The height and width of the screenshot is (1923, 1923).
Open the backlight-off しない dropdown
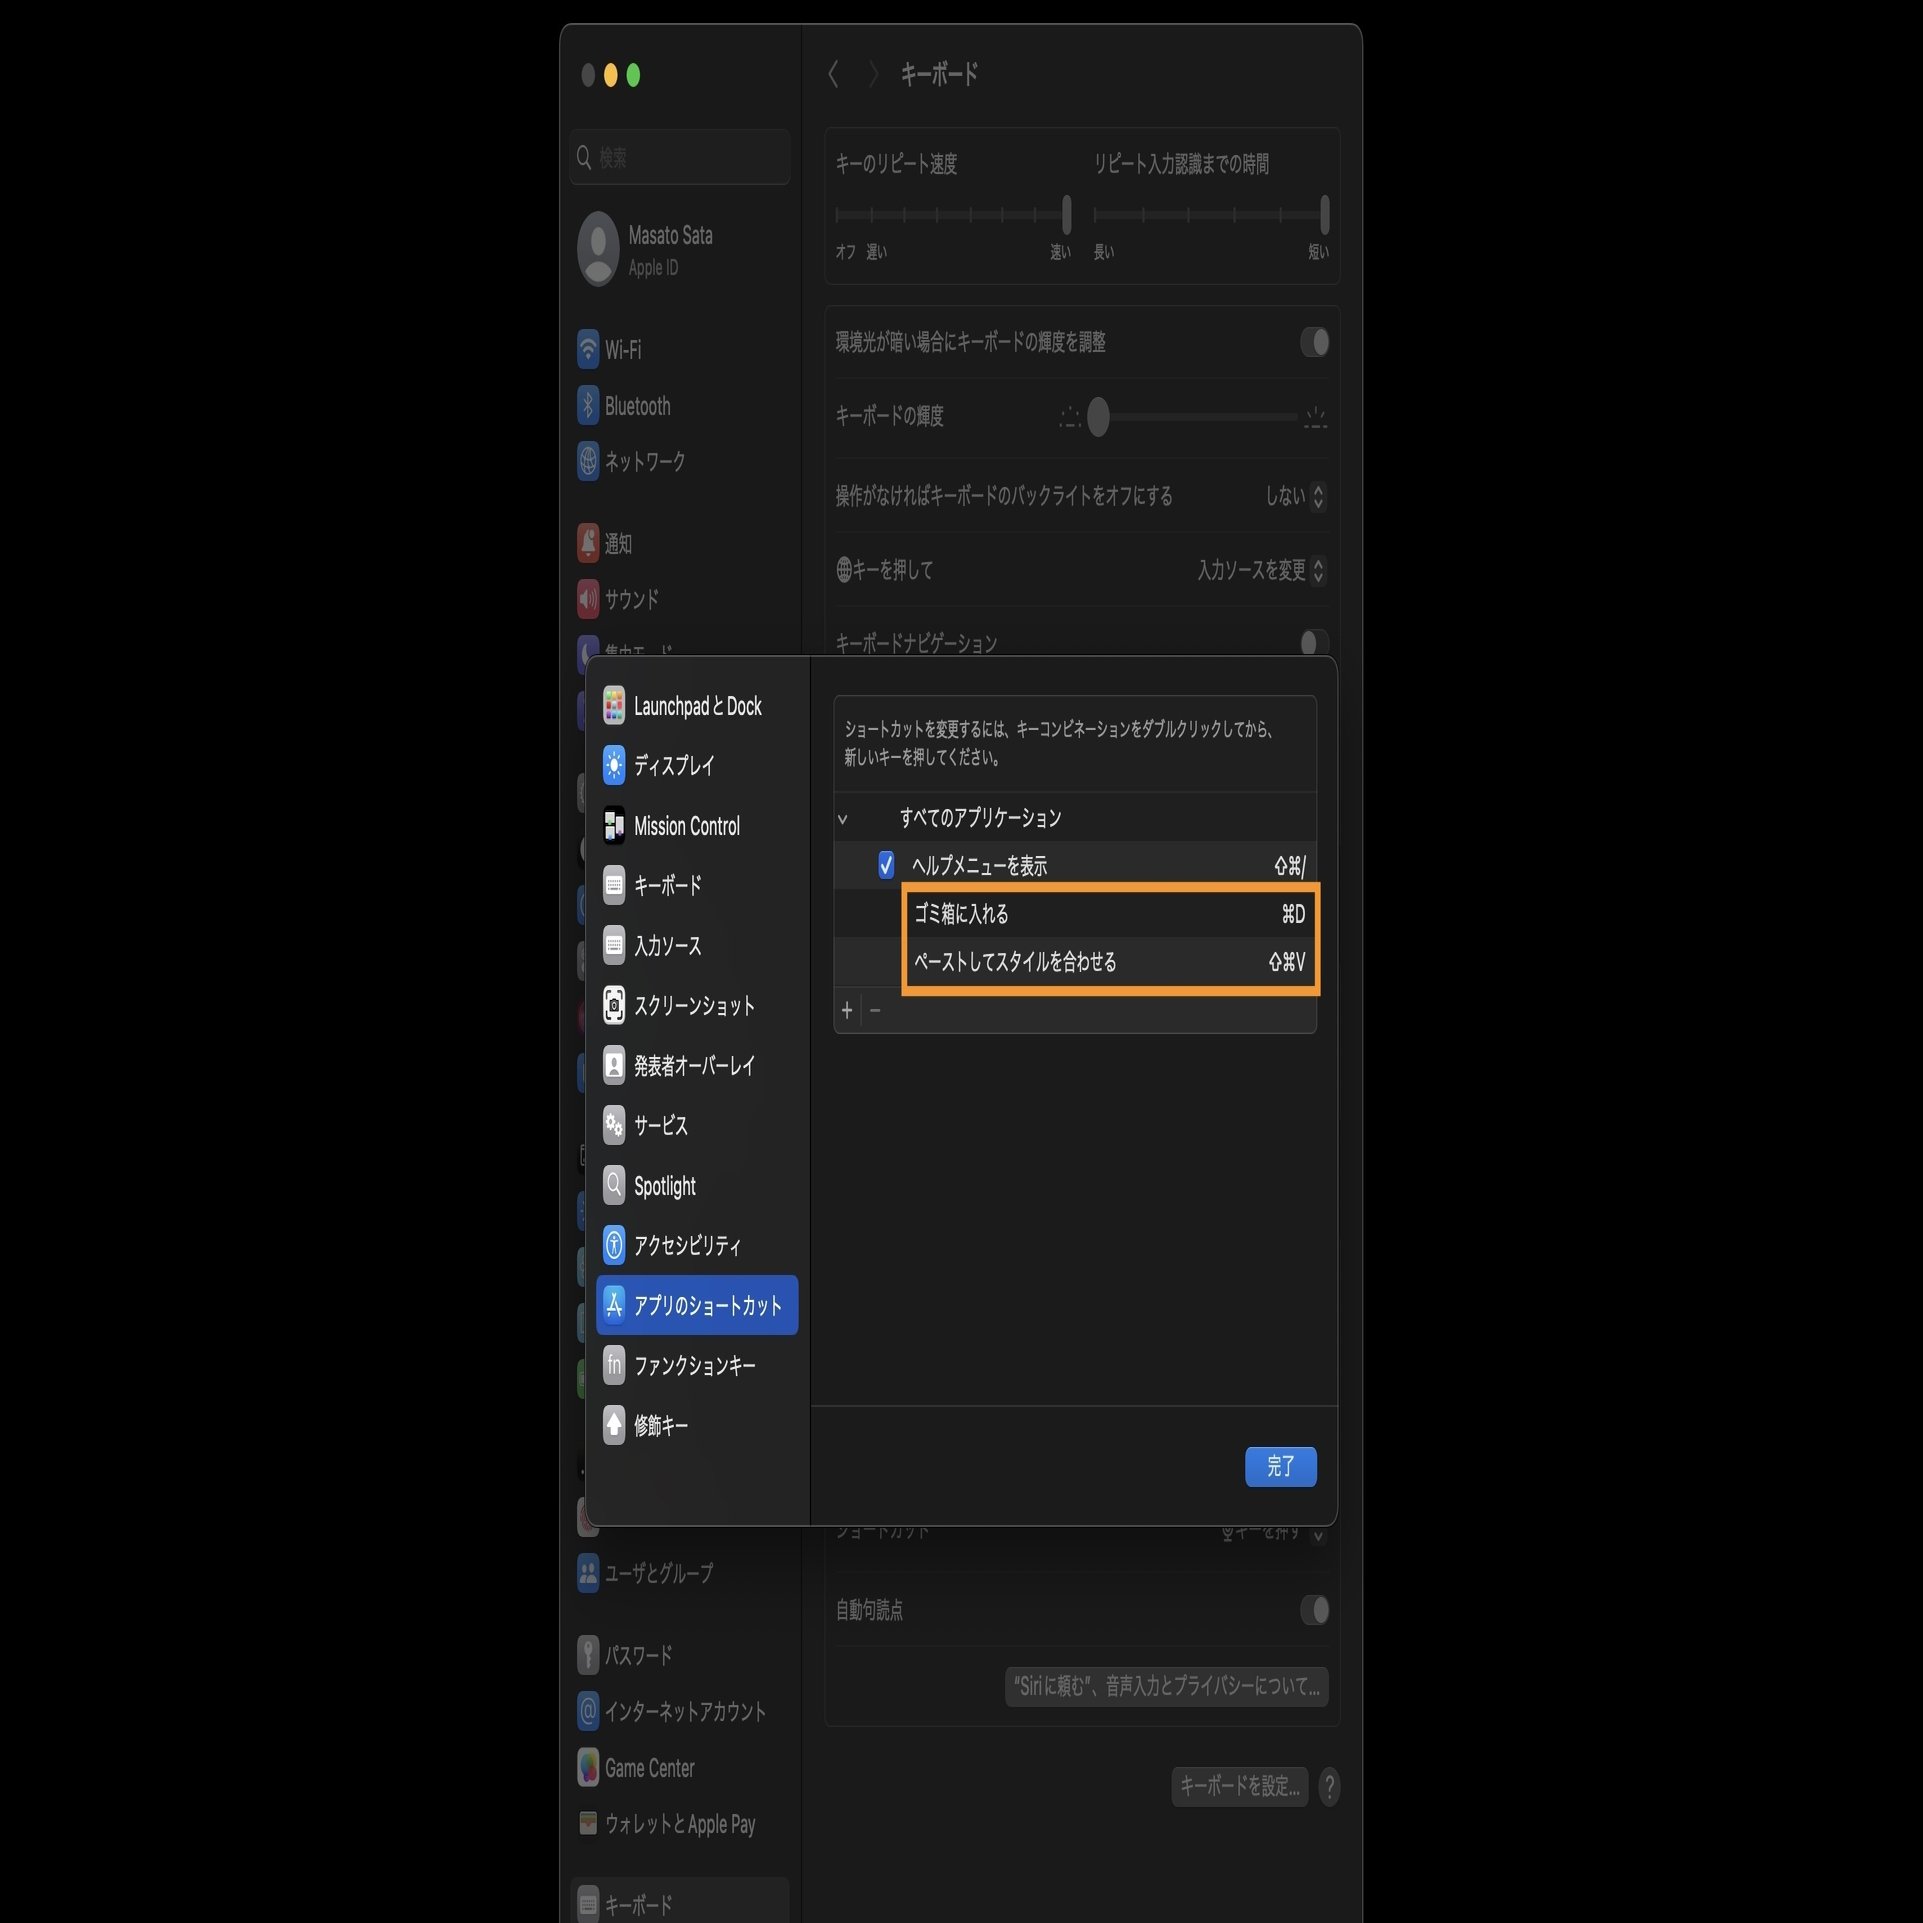(1295, 496)
